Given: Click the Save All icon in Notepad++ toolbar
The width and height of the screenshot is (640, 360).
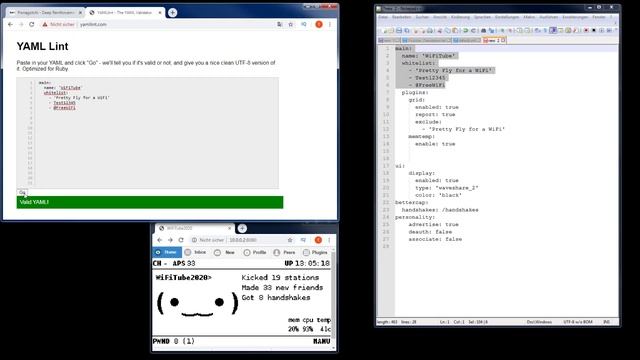Looking at the screenshot, I should point(407,31).
